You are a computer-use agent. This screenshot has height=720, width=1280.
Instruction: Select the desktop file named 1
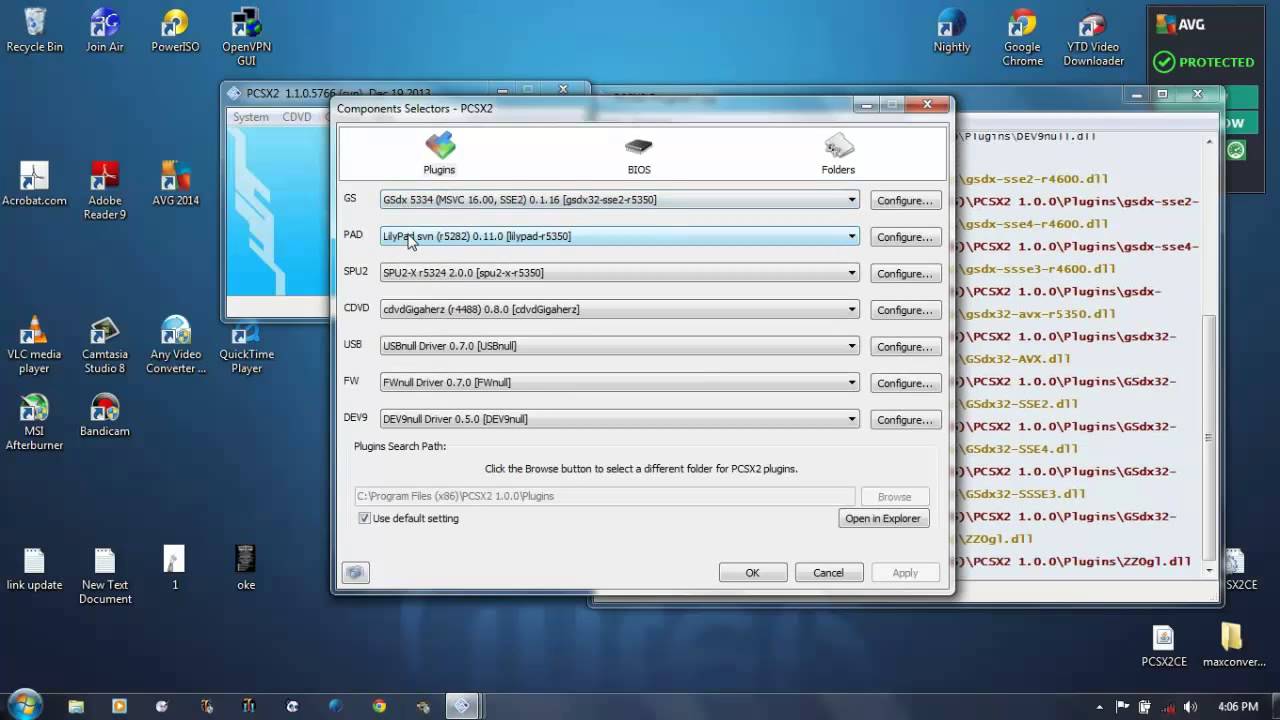click(x=175, y=569)
